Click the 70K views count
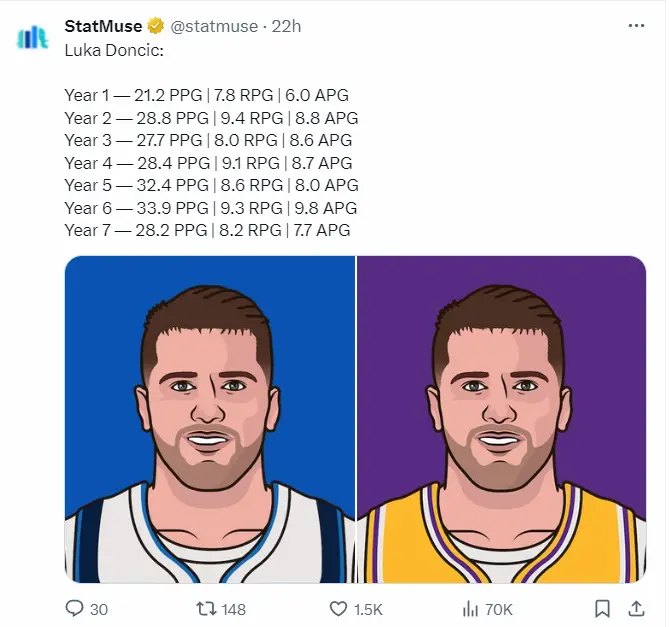Screen dimensions: 669x627 pos(498,609)
